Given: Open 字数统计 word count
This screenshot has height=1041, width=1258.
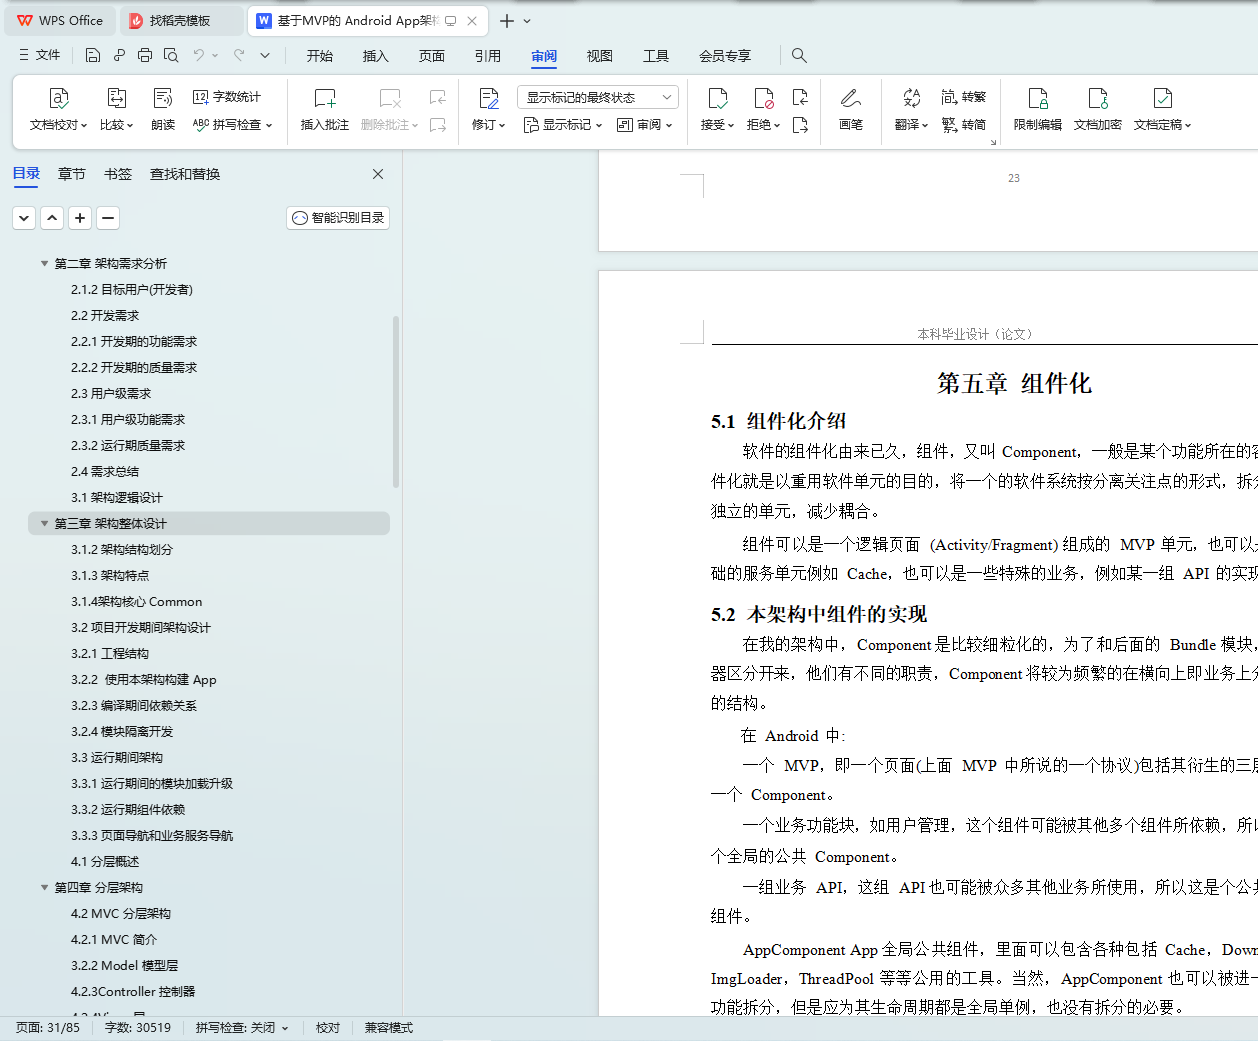Looking at the screenshot, I should point(227,97).
